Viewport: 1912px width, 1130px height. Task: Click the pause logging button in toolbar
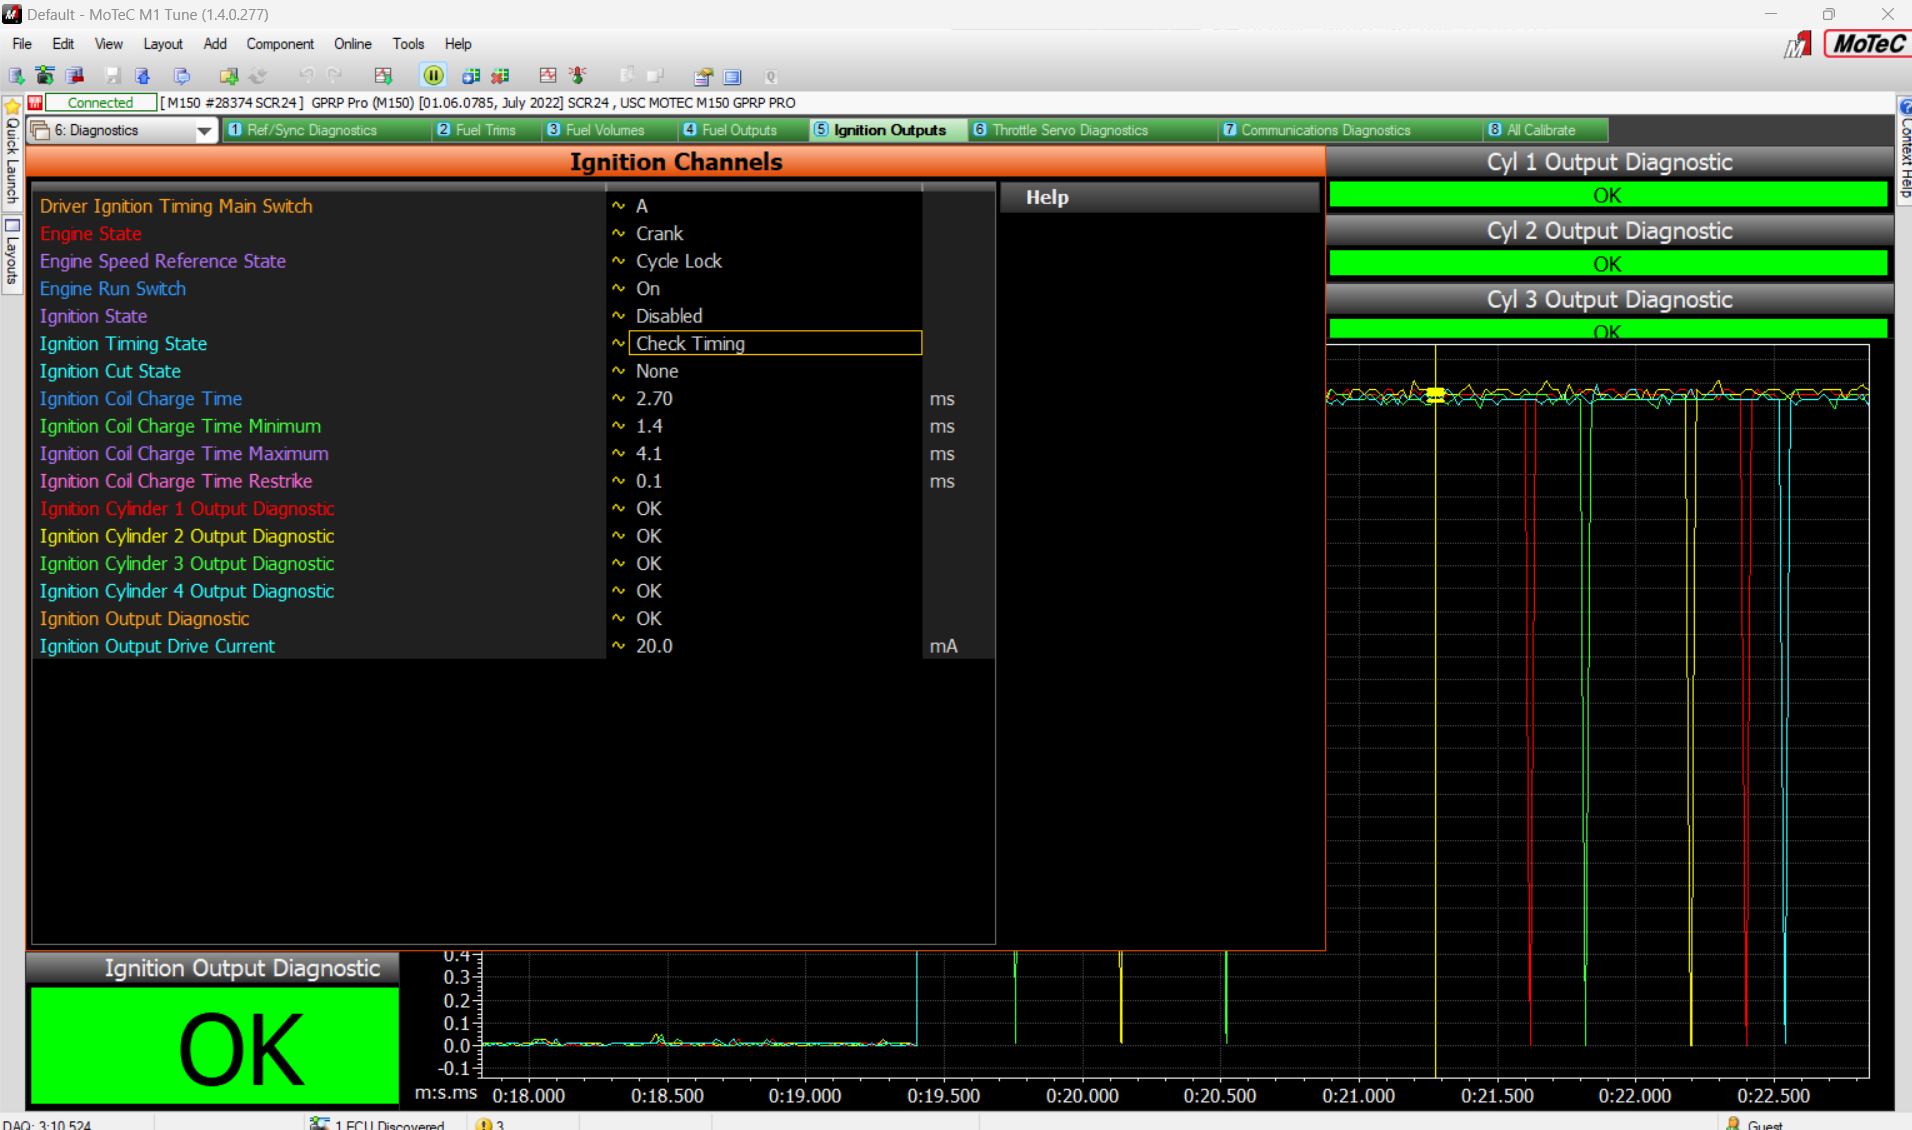(433, 75)
